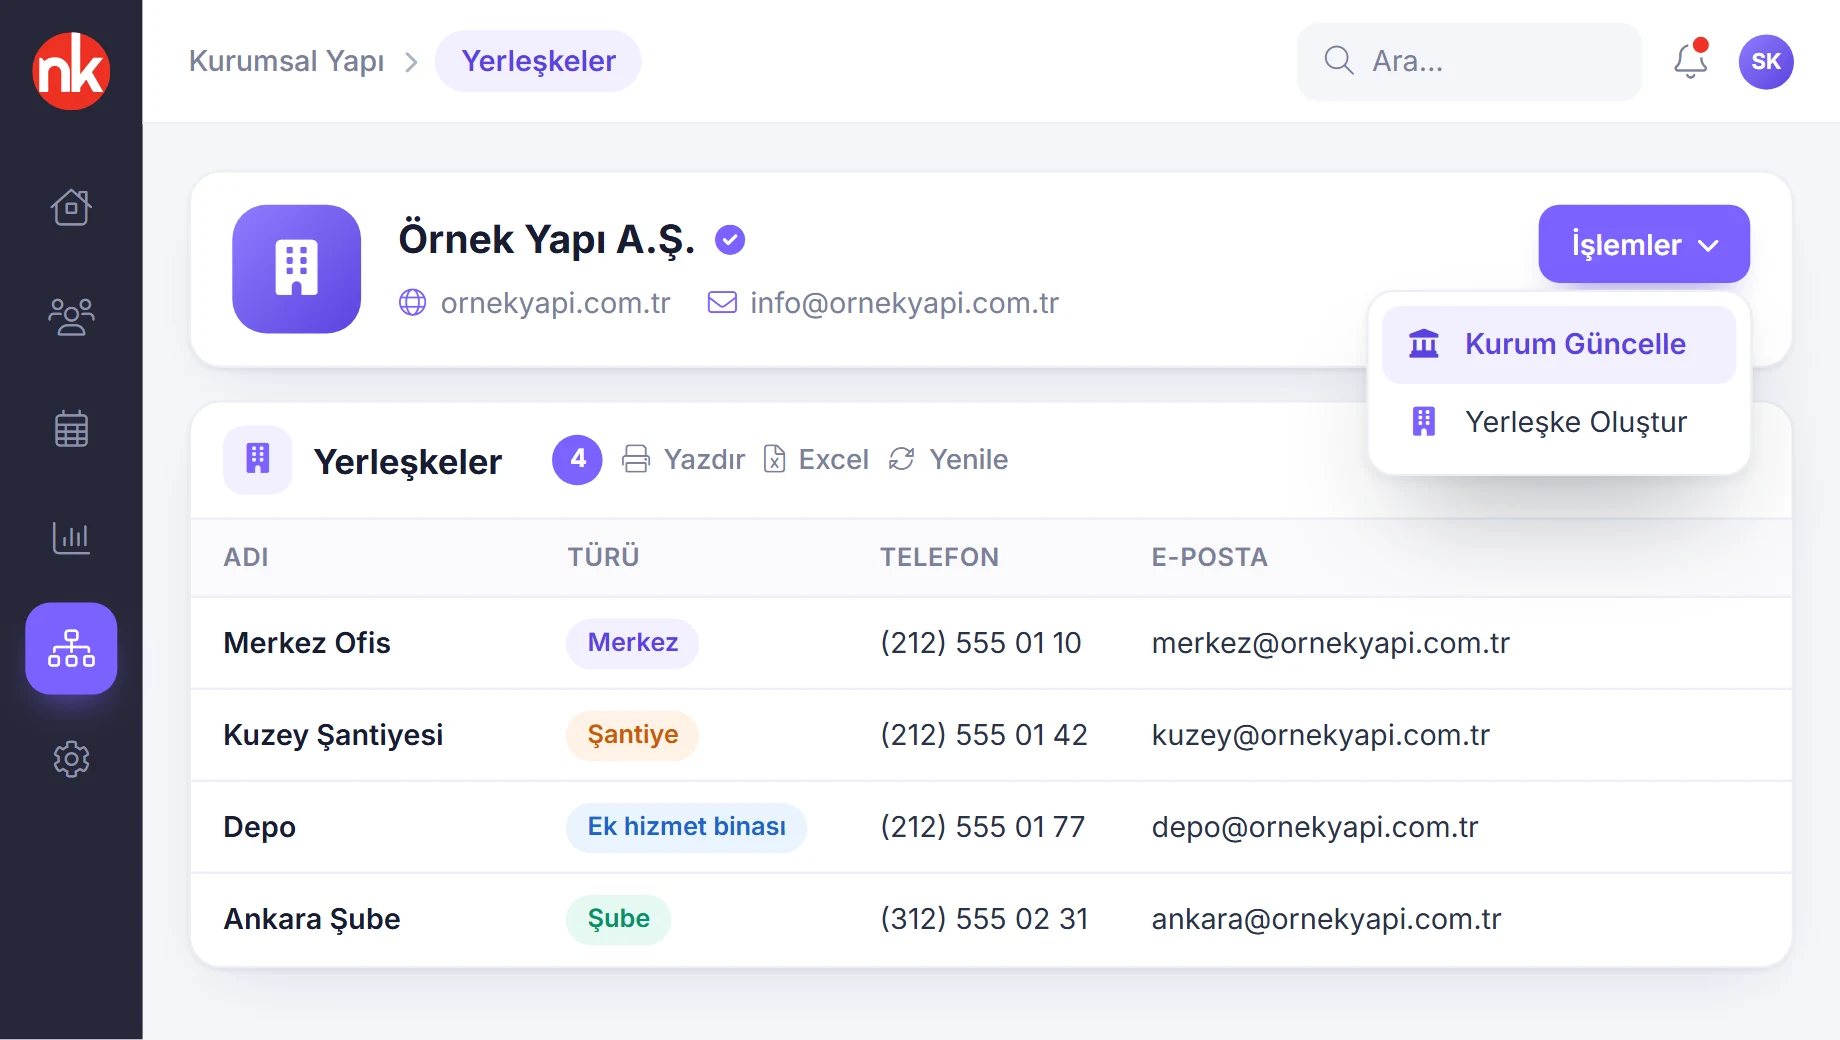Click the nk logo in the sidebar
The width and height of the screenshot is (1840, 1040).
pos(71,71)
